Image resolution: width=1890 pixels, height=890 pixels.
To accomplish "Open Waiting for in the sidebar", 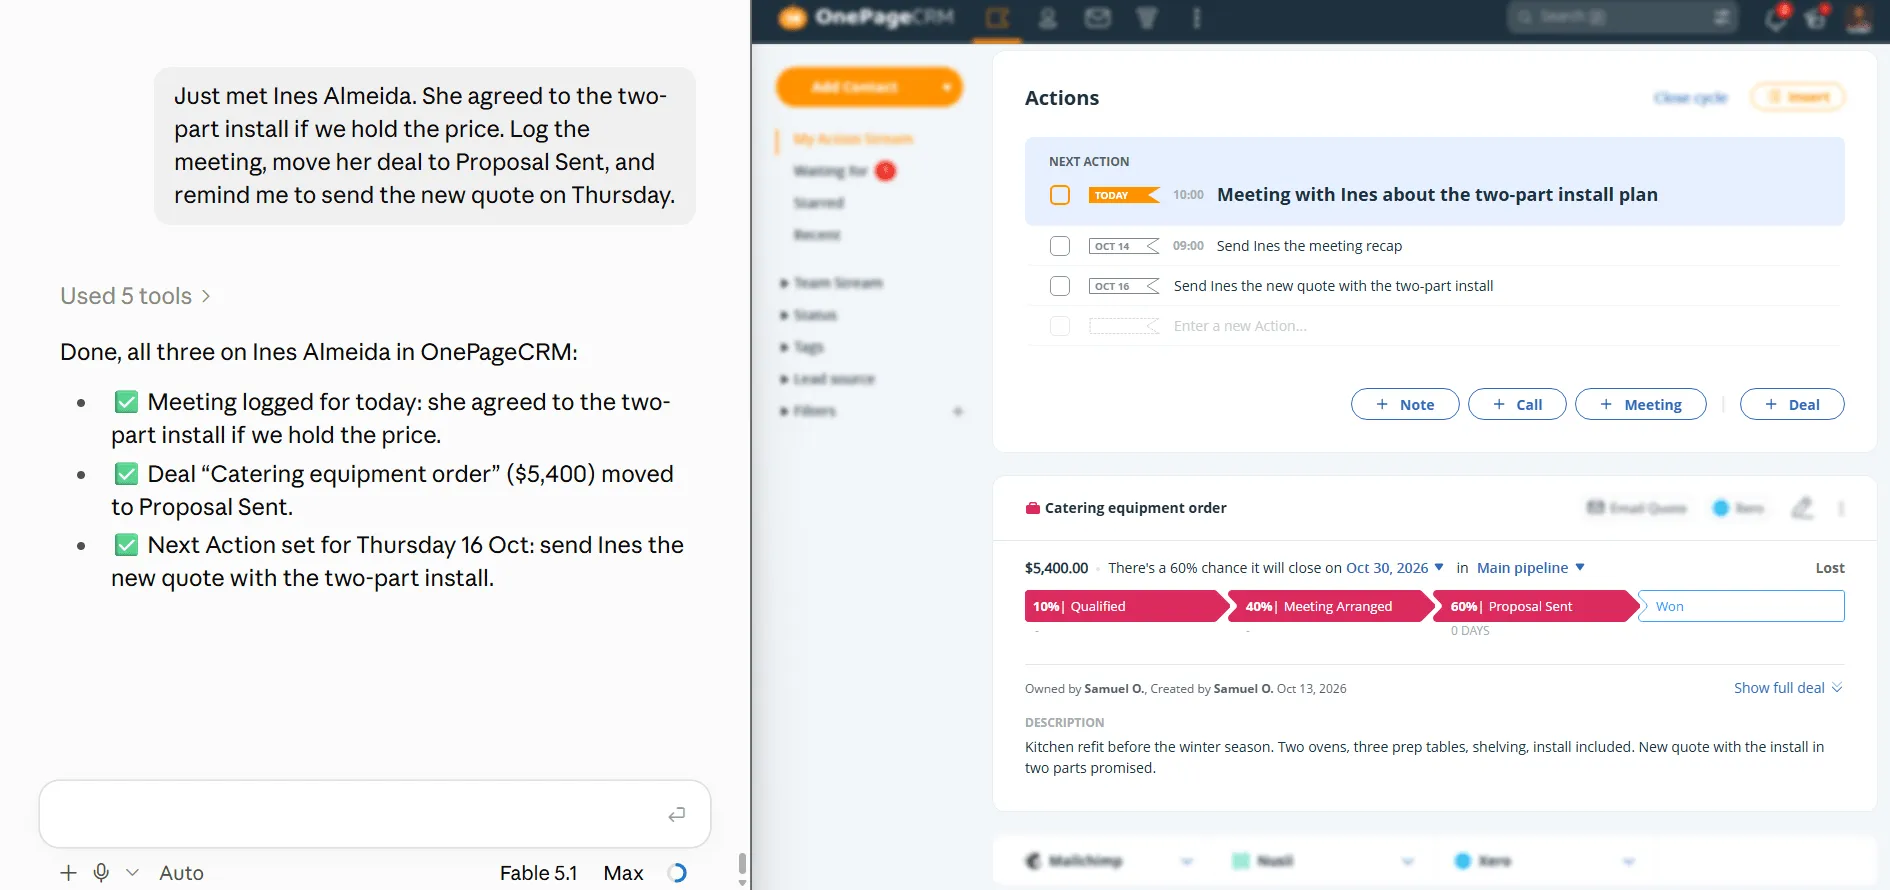I will pyautogui.click(x=830, y=171).
